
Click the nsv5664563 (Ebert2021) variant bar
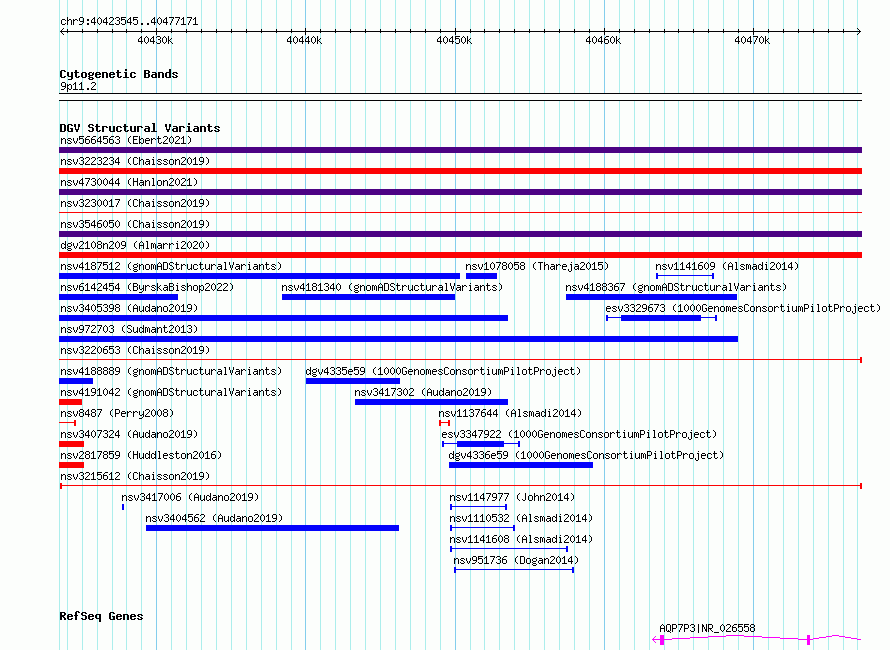point(460,150)
